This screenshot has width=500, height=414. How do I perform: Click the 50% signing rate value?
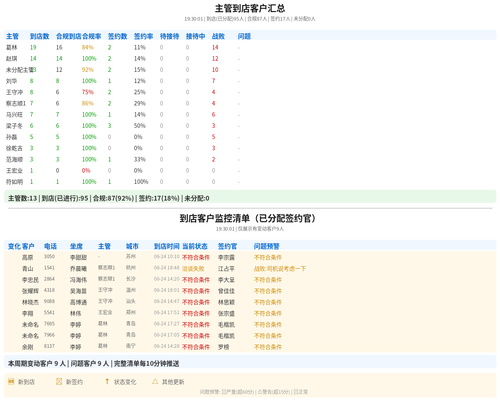(140, 126)
